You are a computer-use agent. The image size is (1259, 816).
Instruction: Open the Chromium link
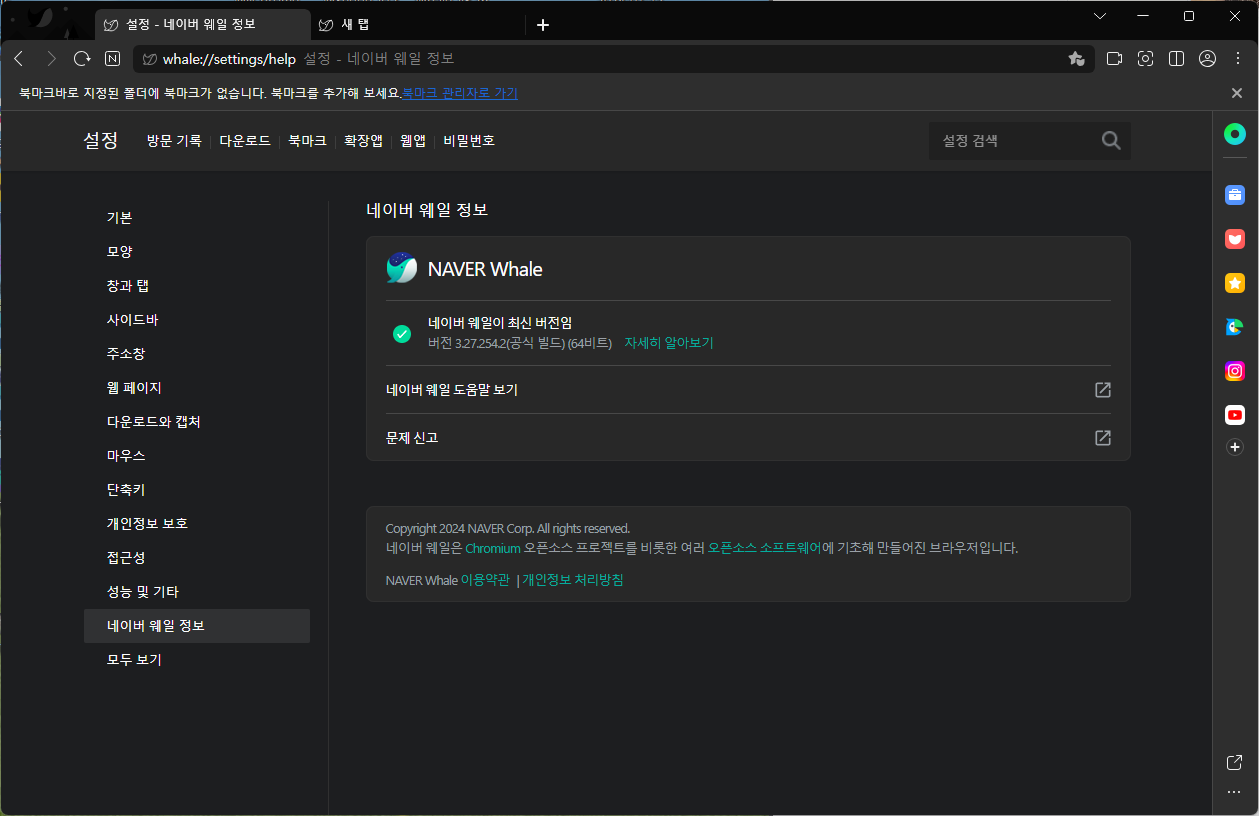click(x=493, y=548)
